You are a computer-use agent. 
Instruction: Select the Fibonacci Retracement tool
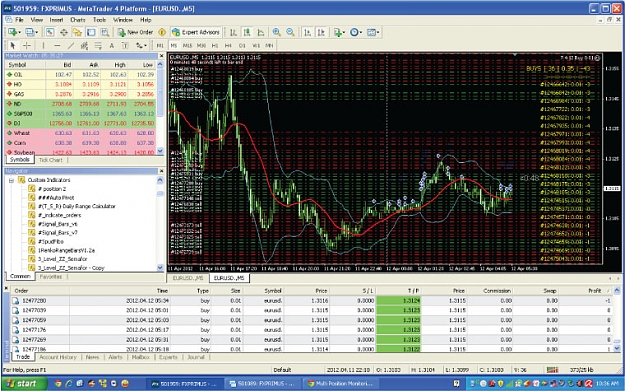(x=98, y=46)
